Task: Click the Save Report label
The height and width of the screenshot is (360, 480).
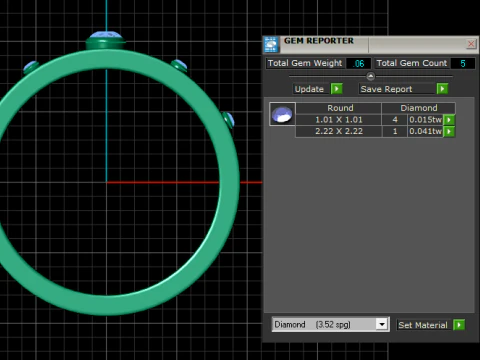Action: point(386,89)
